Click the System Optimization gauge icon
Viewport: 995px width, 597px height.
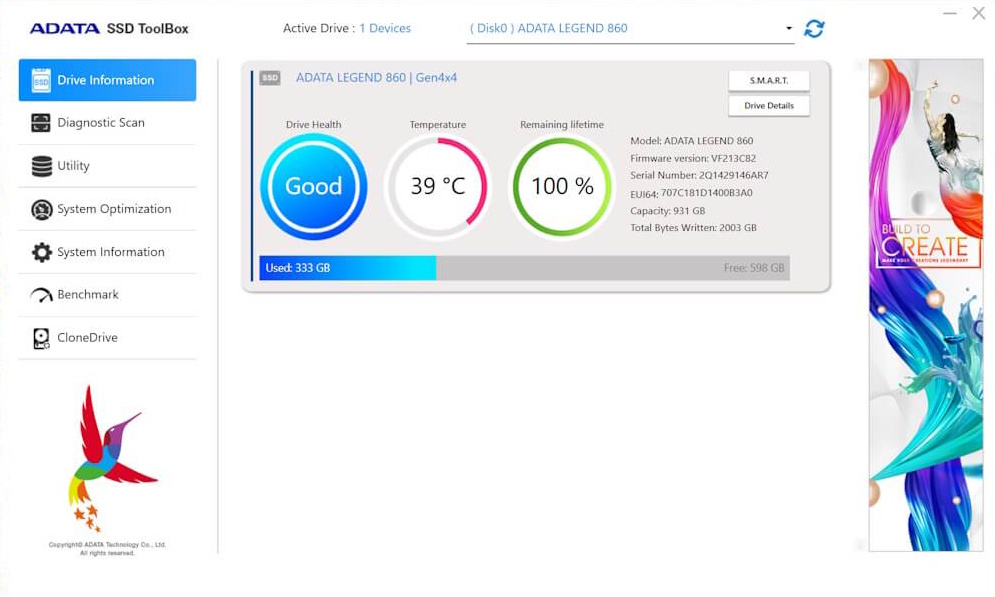tap(42, 209)
